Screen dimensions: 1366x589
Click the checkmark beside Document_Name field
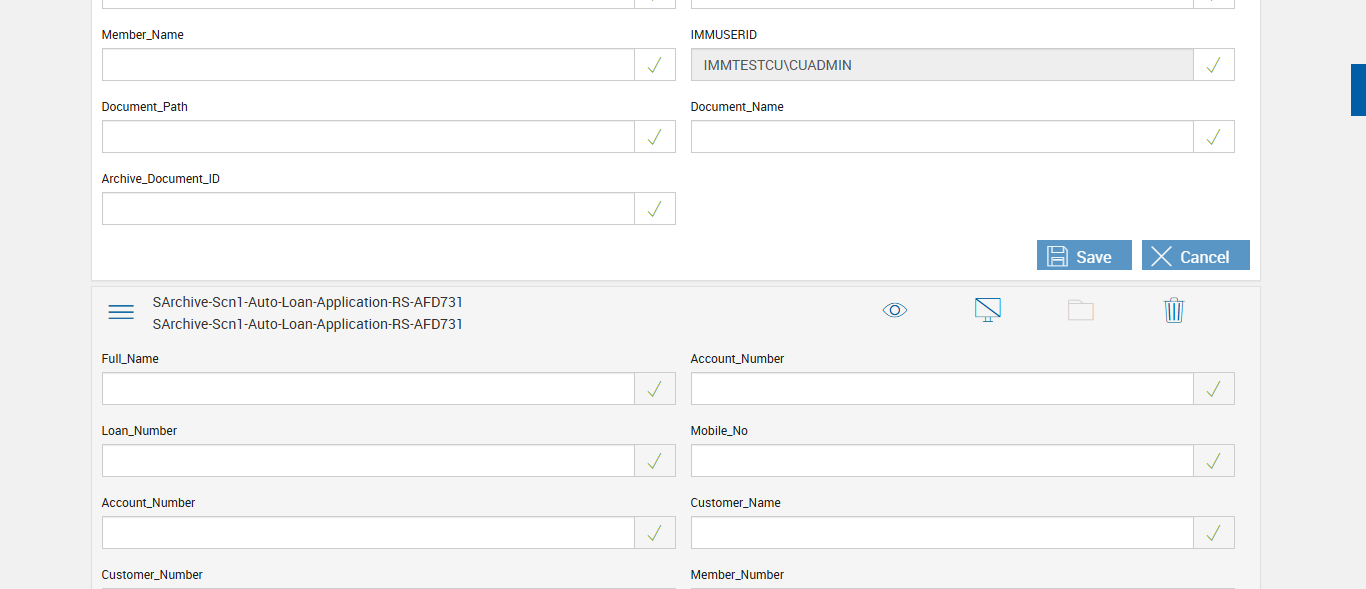coord(1214,137)
